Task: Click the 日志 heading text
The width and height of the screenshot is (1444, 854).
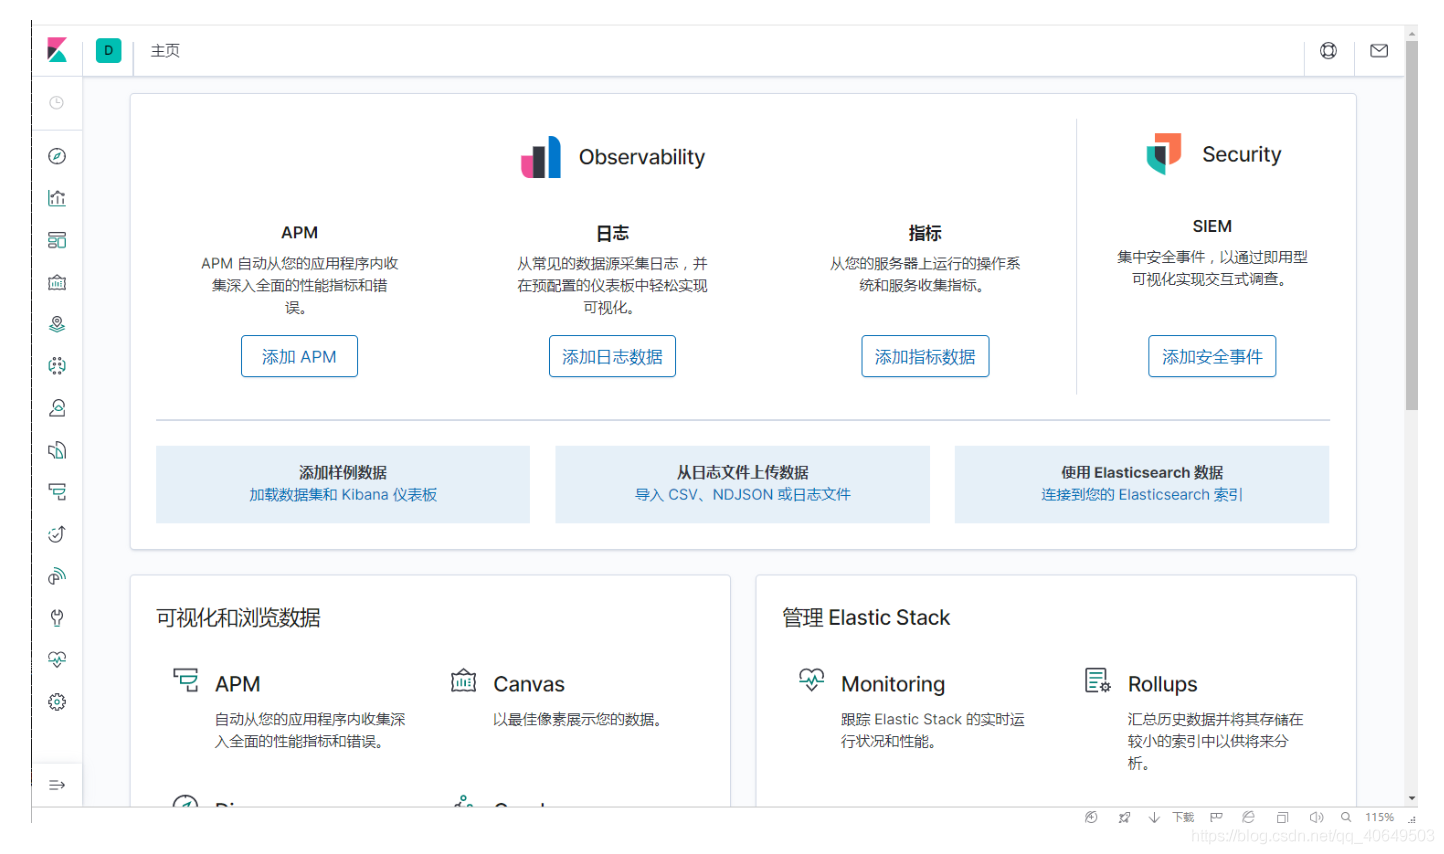Action: point(612,233)
